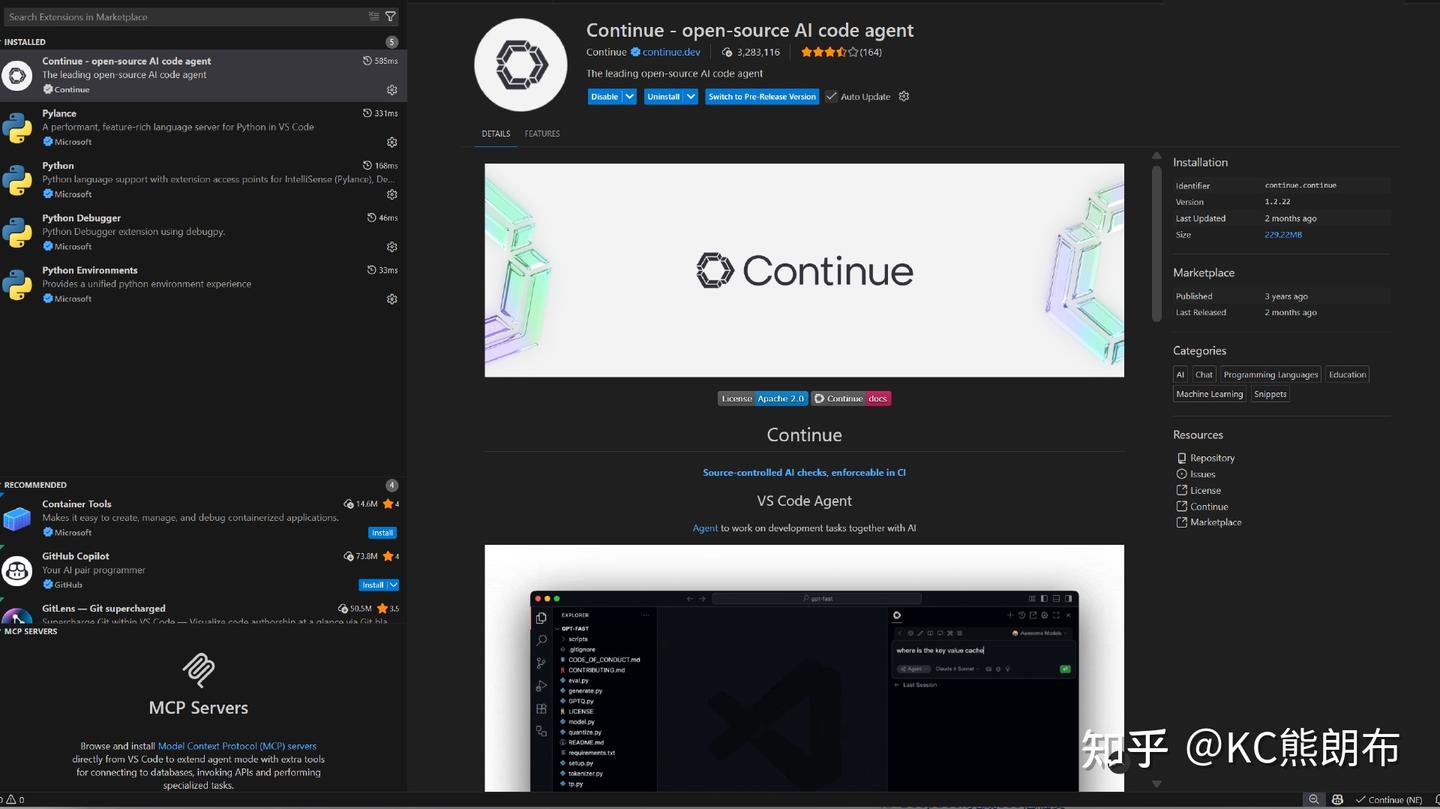This screenshot has width=1440, height=809.
Task: Switch to the DETAILS tab
Action: point(496,134)
